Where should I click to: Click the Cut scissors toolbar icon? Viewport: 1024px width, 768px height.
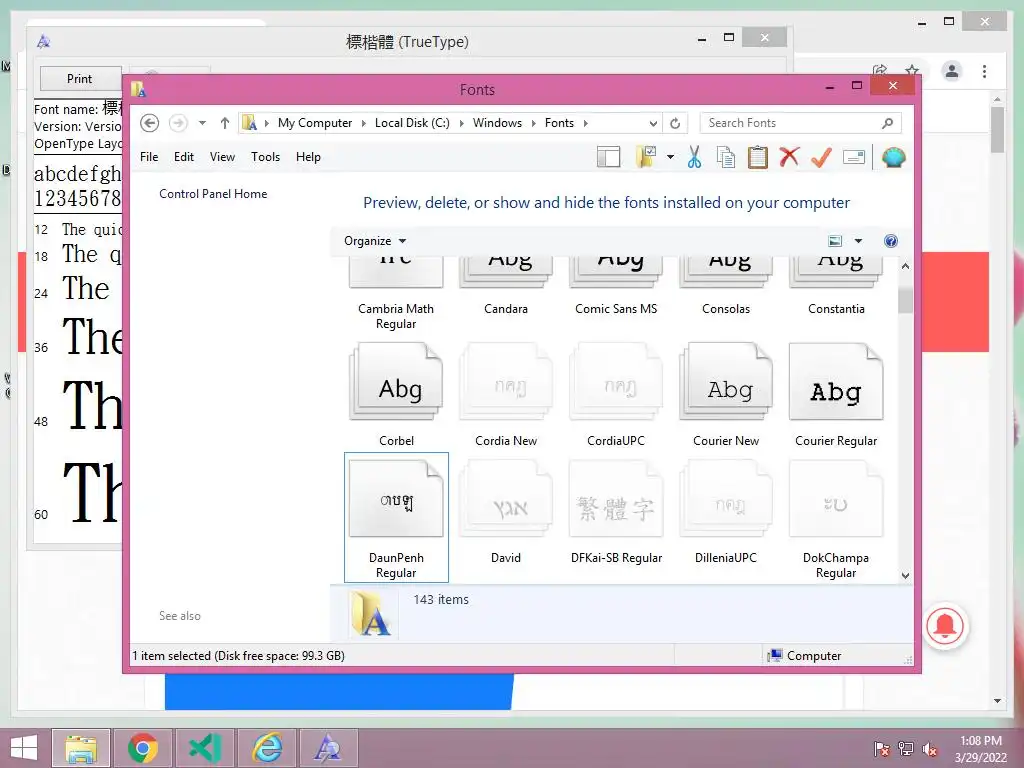(x=694, y=157)
